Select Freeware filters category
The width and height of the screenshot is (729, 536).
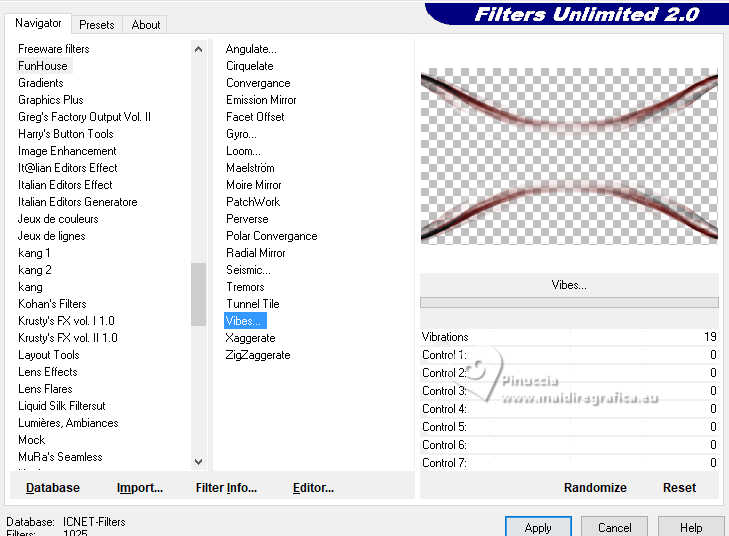pos(53,49)
